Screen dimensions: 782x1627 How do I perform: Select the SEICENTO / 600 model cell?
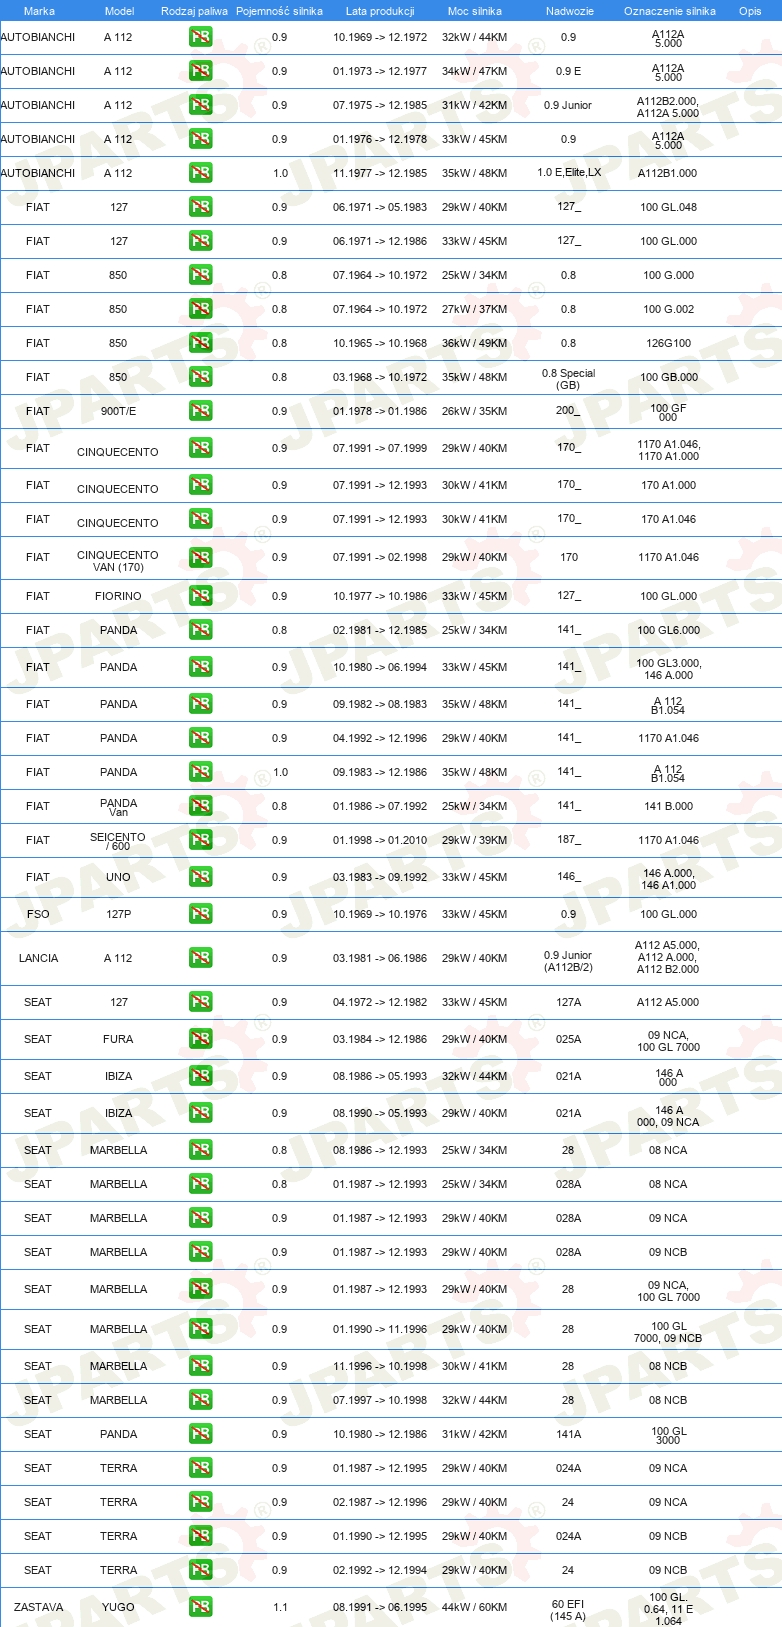118,841
